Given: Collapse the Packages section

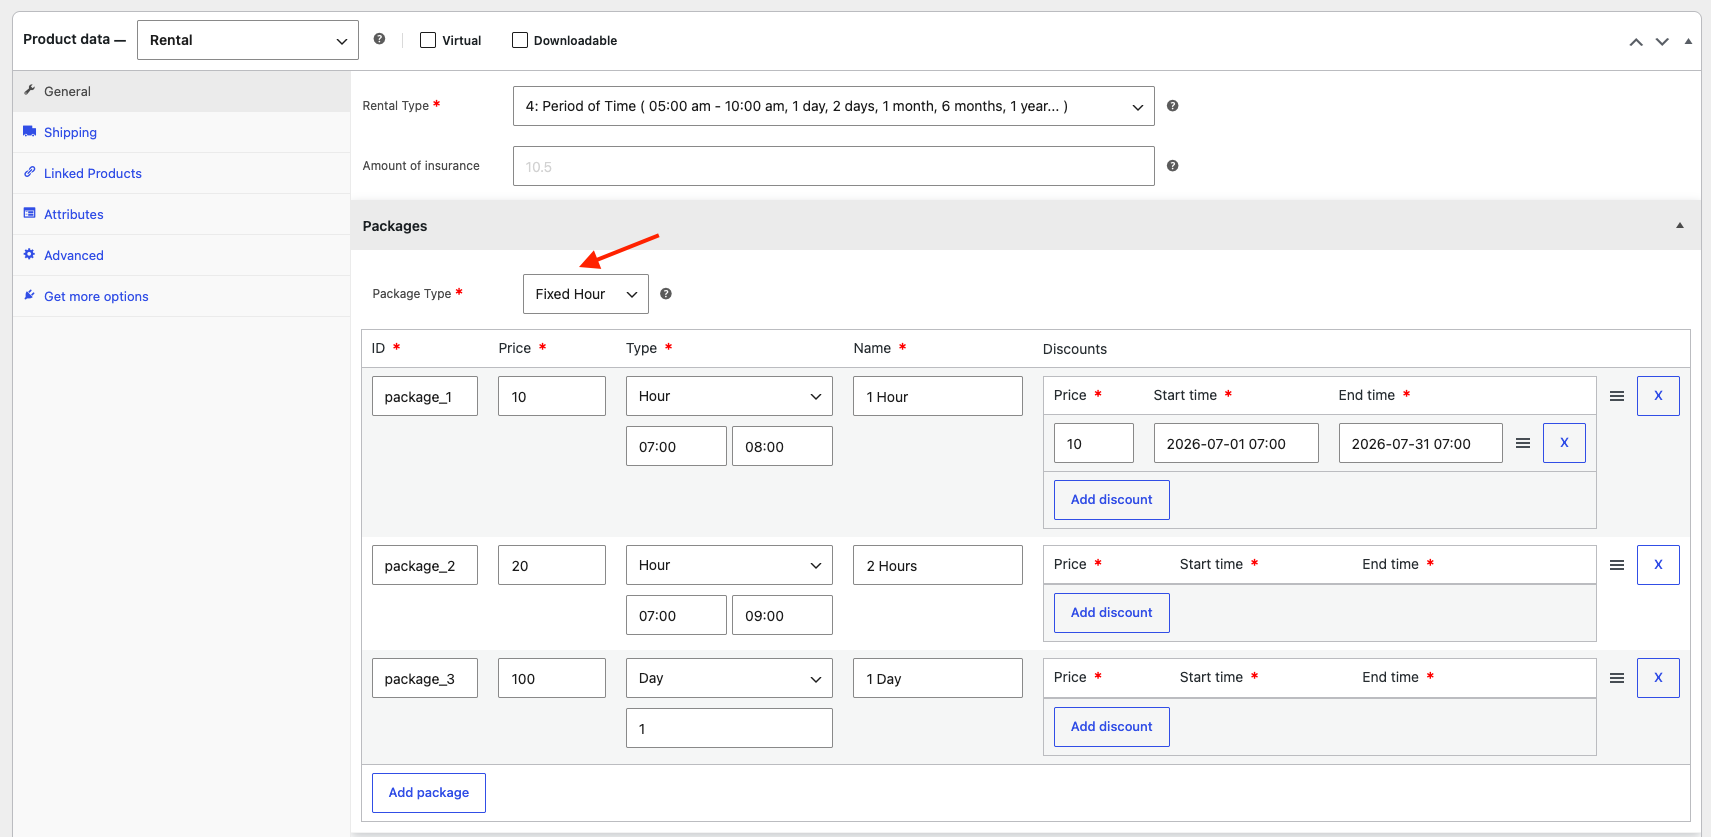Looking at the screenshot, I should (x=1679, y=226).
